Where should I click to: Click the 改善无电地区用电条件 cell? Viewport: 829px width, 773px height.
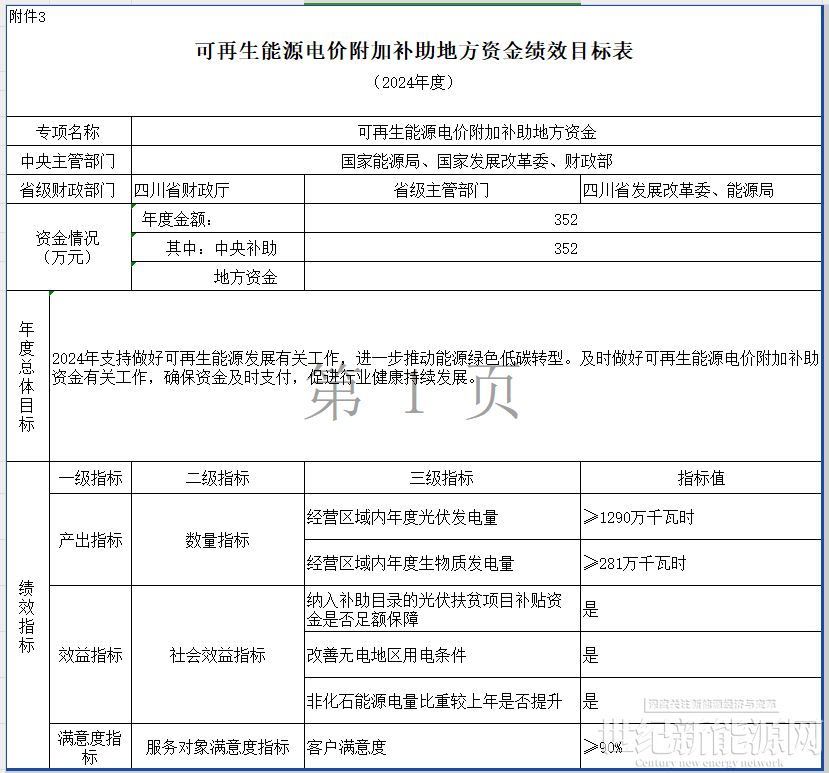pos(442,655)
